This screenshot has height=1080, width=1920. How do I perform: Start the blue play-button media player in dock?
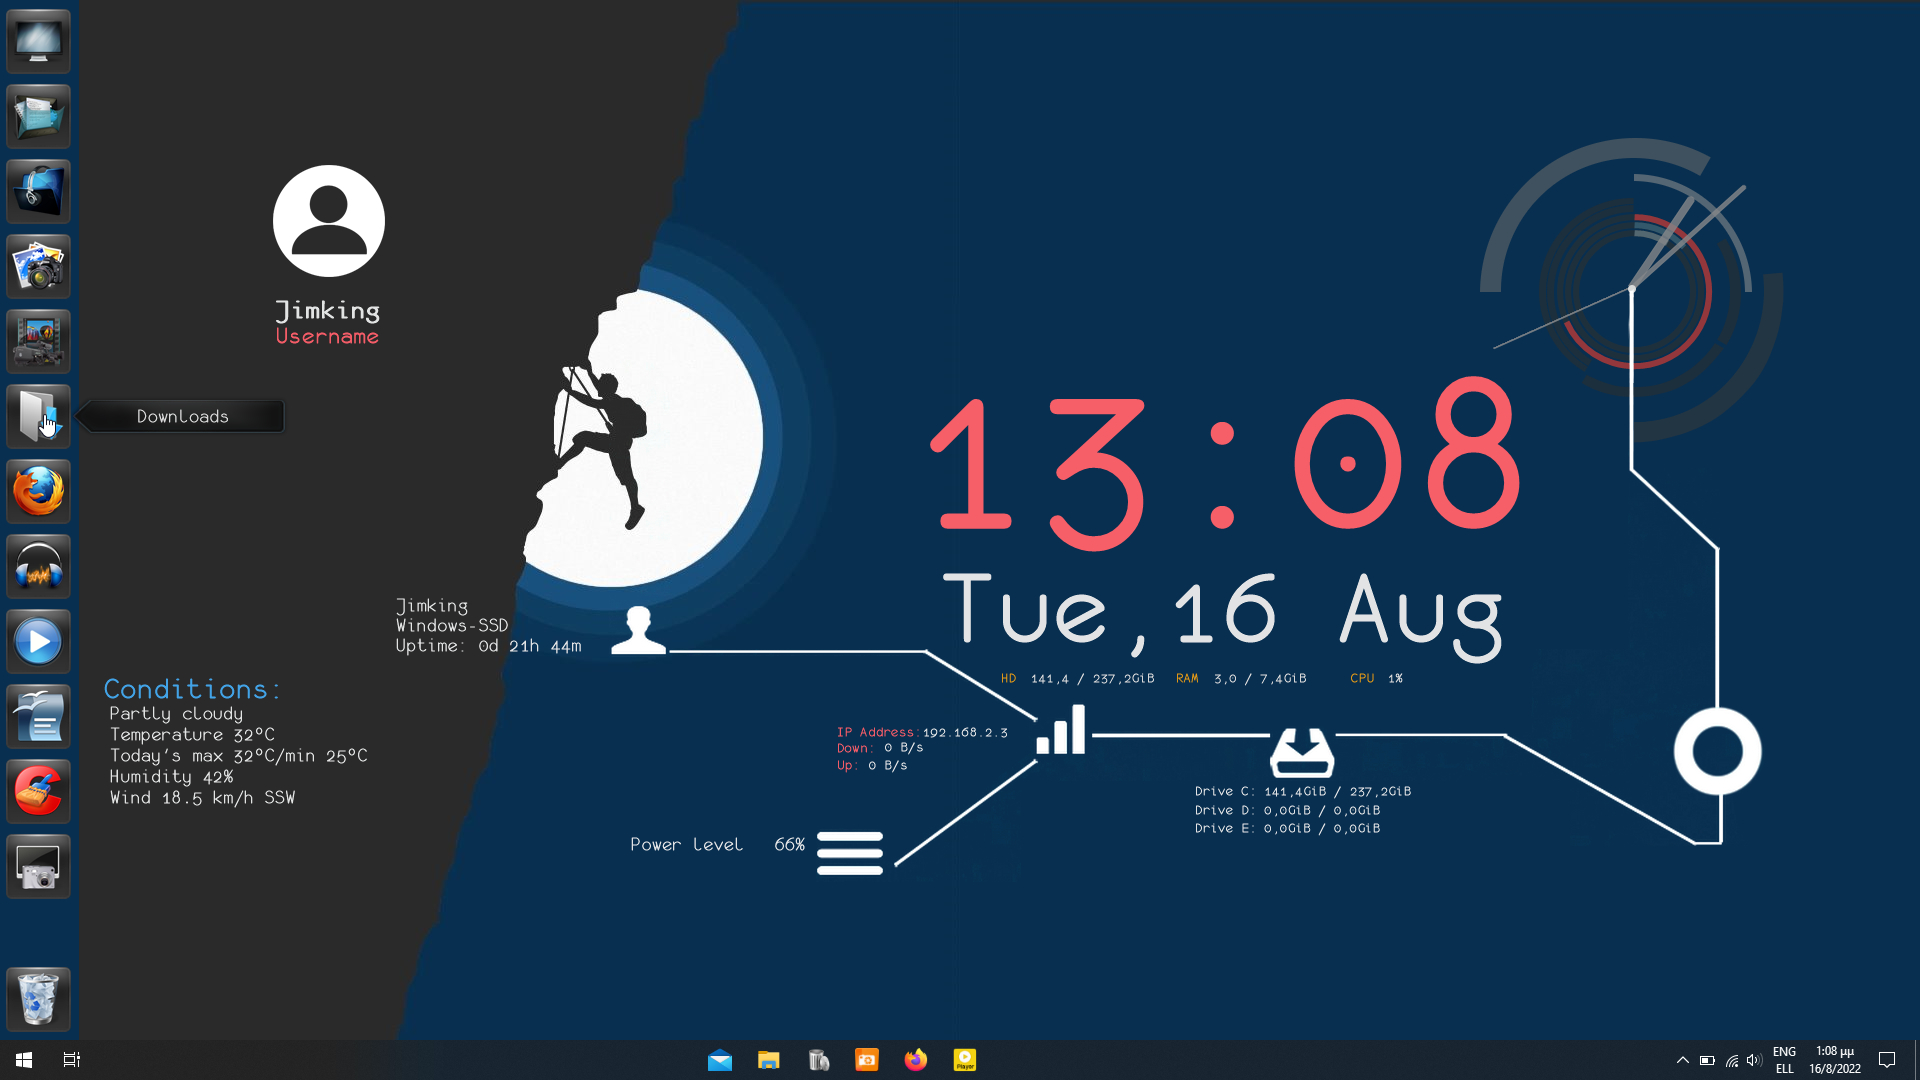[38, 641]
